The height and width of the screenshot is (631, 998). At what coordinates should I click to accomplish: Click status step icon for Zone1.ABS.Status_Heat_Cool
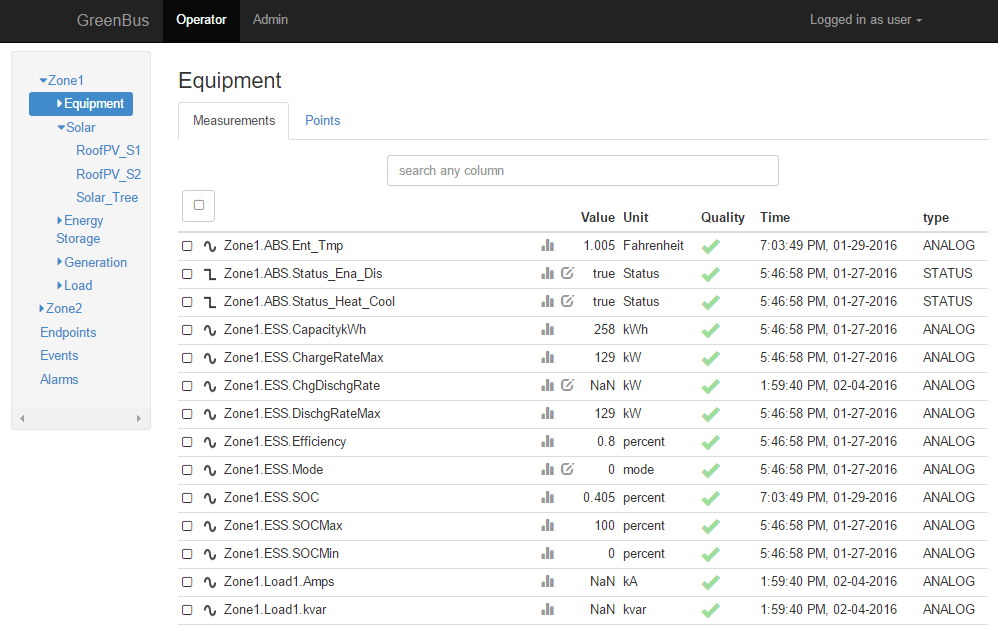coord(209,302)
